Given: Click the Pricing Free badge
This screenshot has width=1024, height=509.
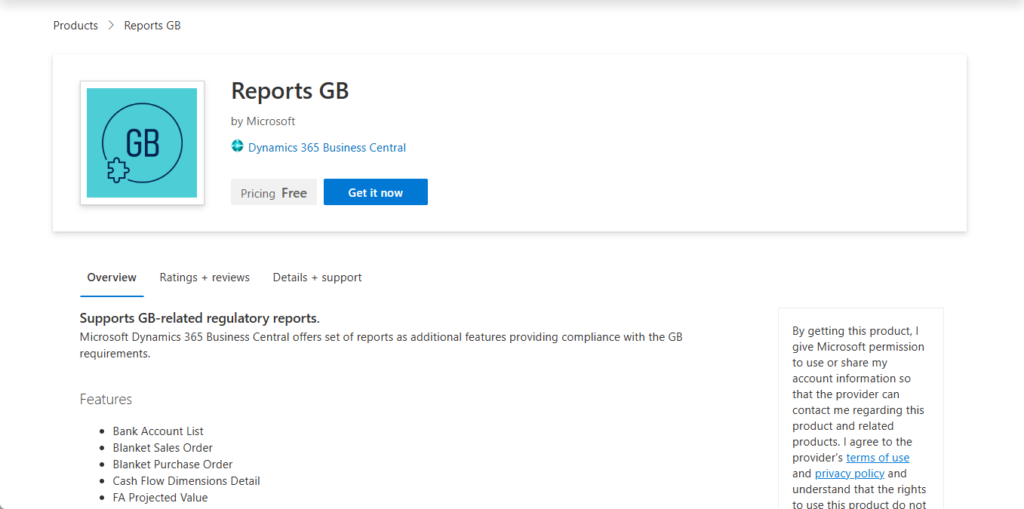Looking at the screenshot, I should pos(273,193).
